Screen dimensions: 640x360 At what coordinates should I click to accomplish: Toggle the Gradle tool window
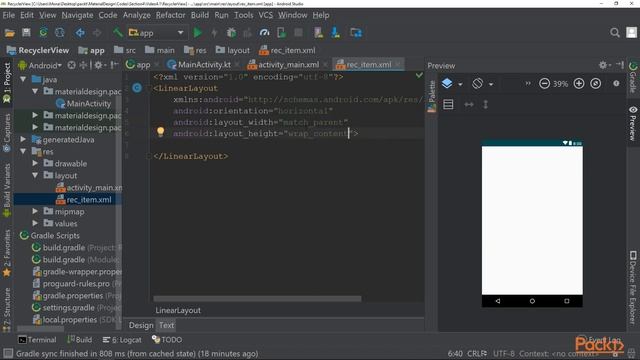click(x=633, y=78)
